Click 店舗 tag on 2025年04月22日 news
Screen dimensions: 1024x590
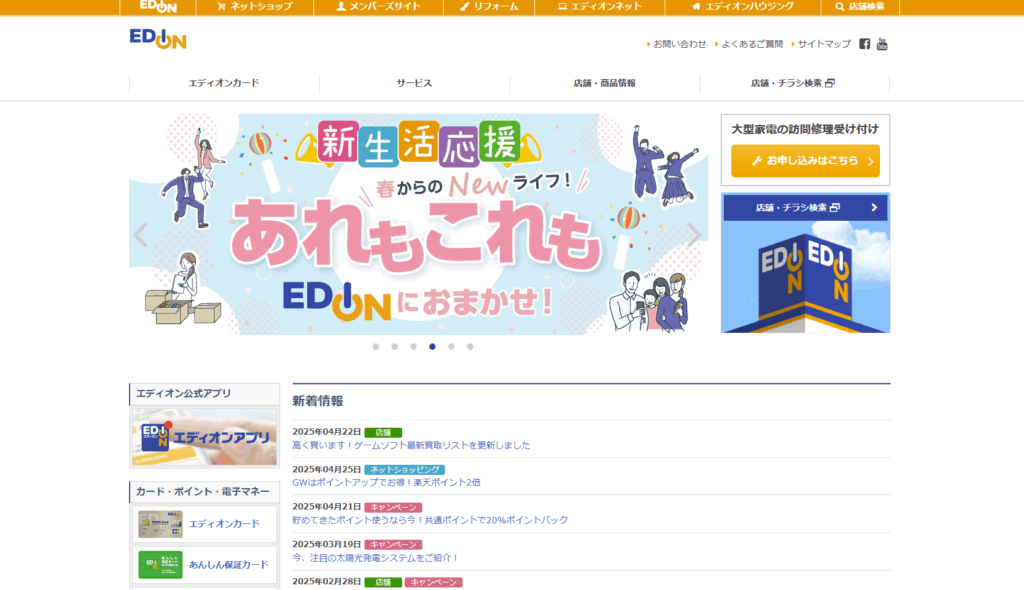point(383,433)
